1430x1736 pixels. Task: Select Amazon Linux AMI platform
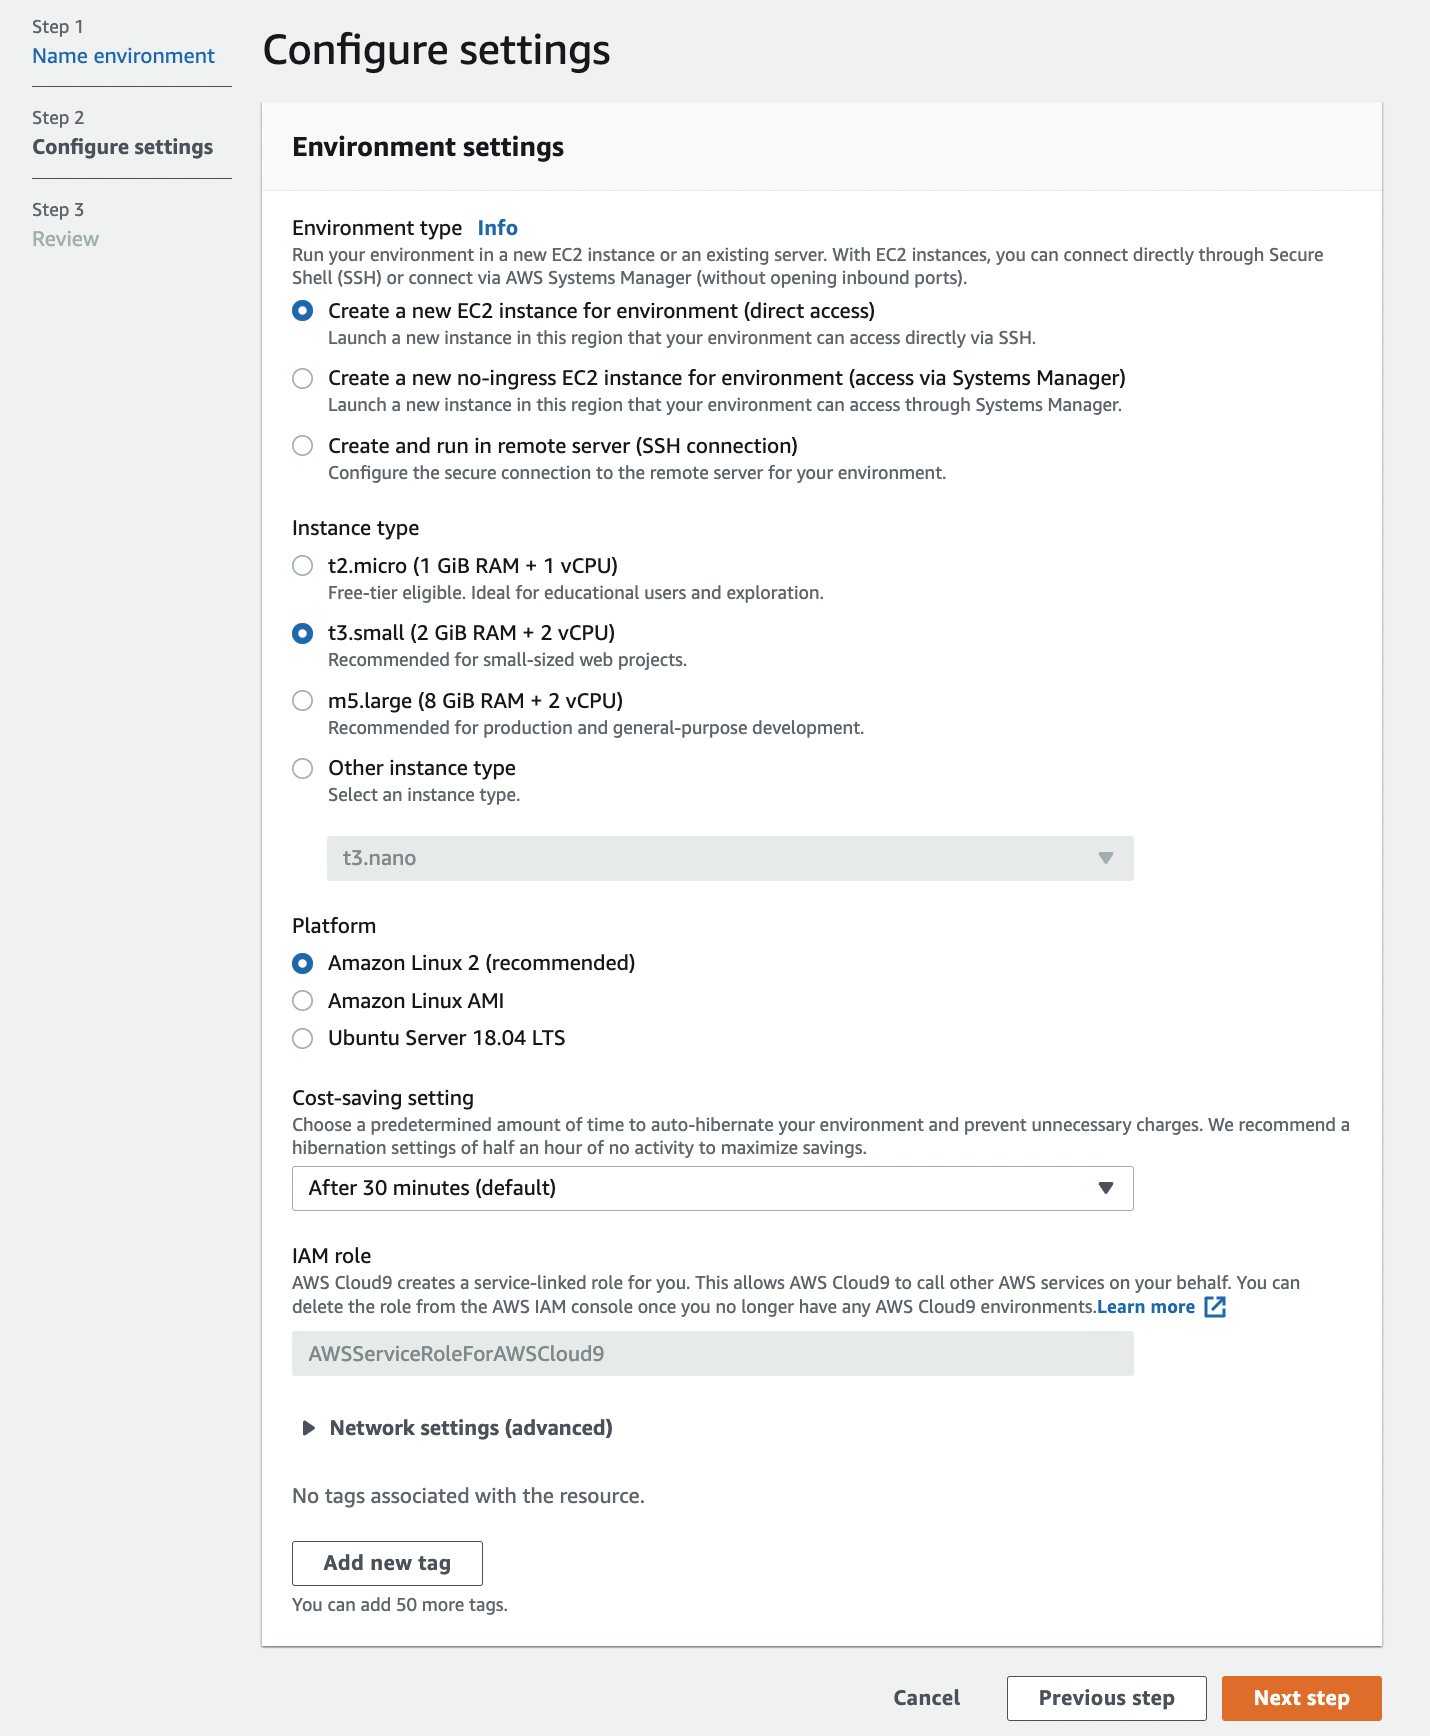click(x=302, y=1001)
